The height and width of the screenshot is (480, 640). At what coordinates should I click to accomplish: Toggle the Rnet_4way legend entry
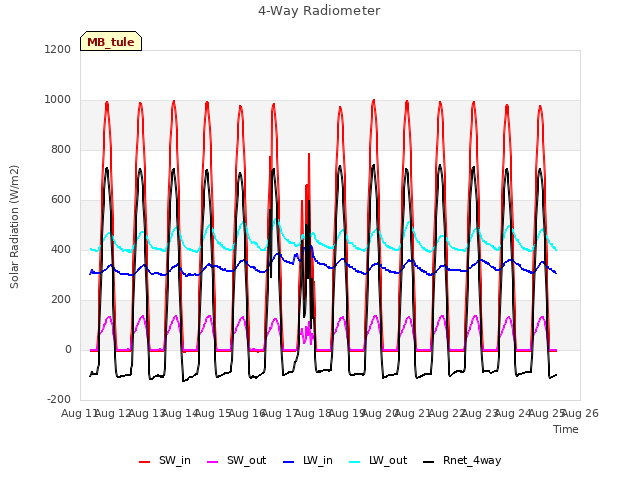coord(462,461)
